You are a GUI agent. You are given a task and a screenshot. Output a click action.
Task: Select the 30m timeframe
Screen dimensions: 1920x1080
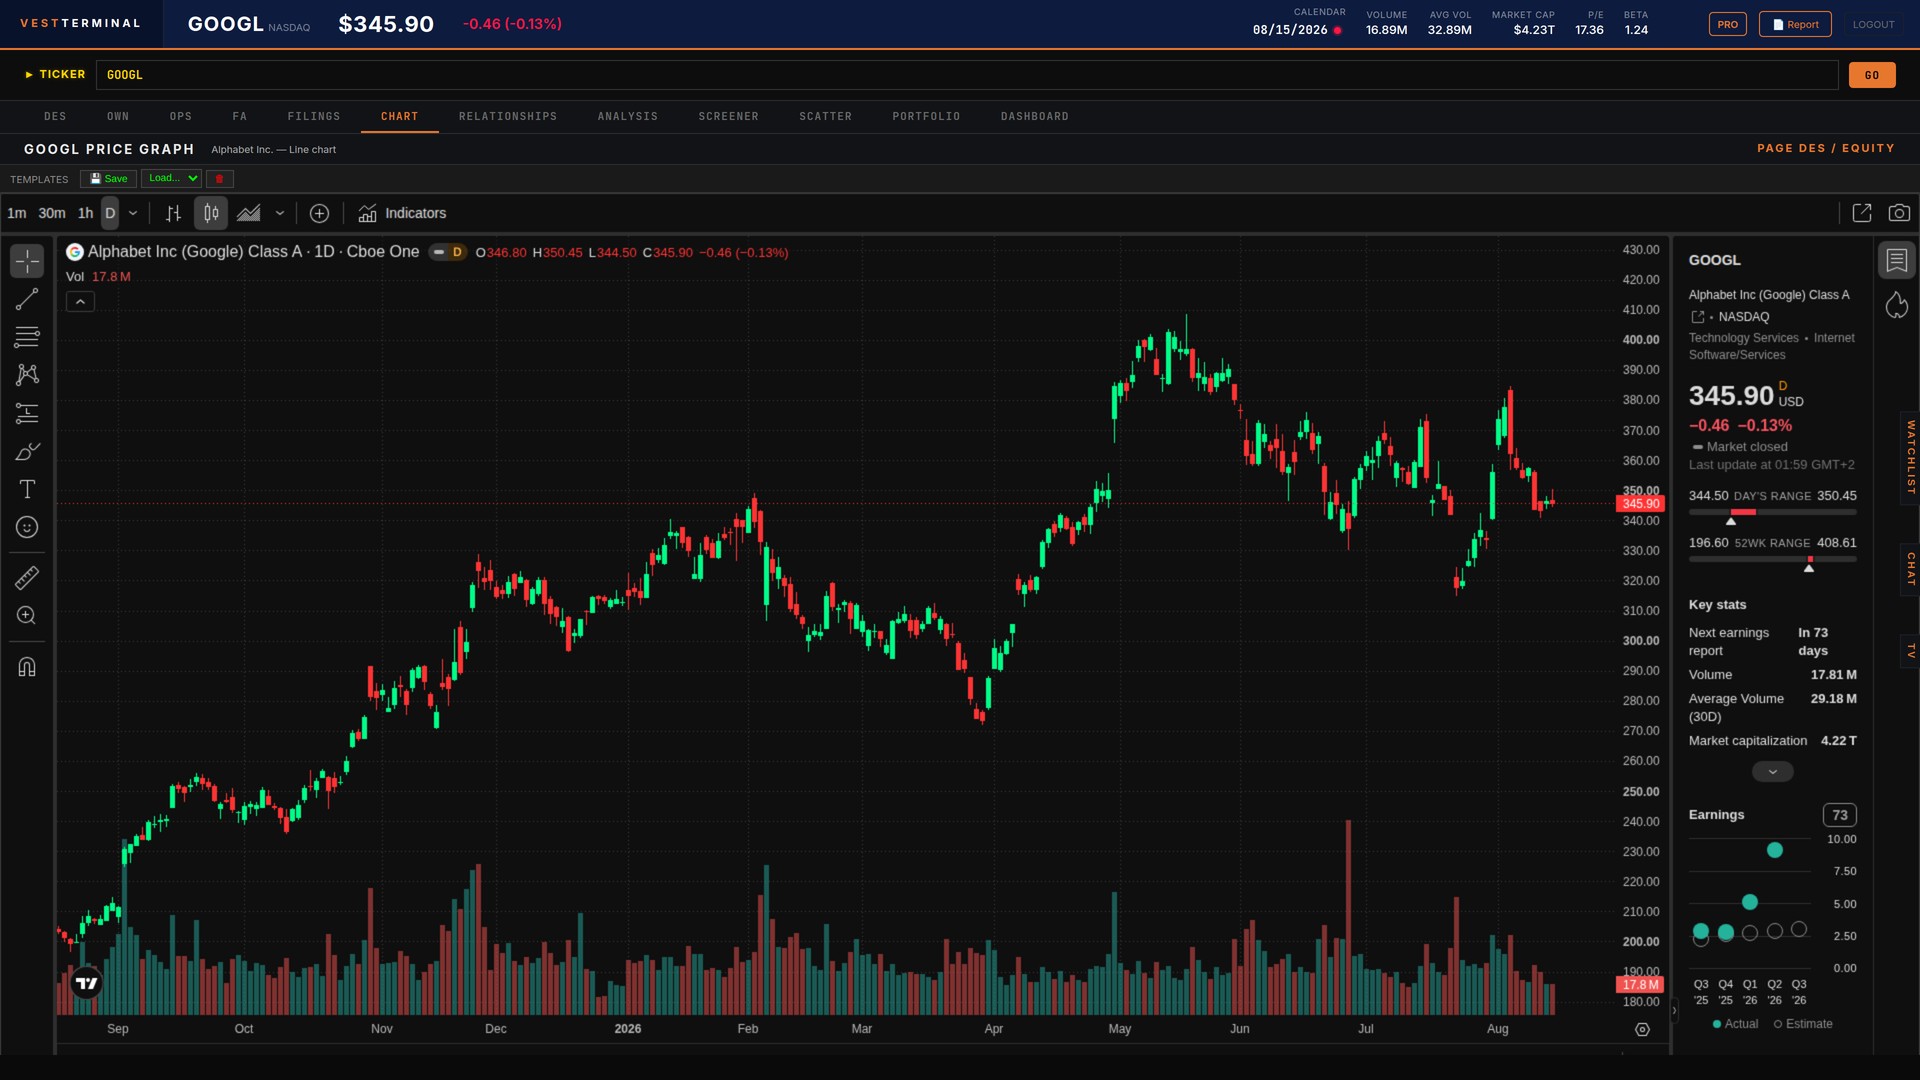(x=52, y=213)
